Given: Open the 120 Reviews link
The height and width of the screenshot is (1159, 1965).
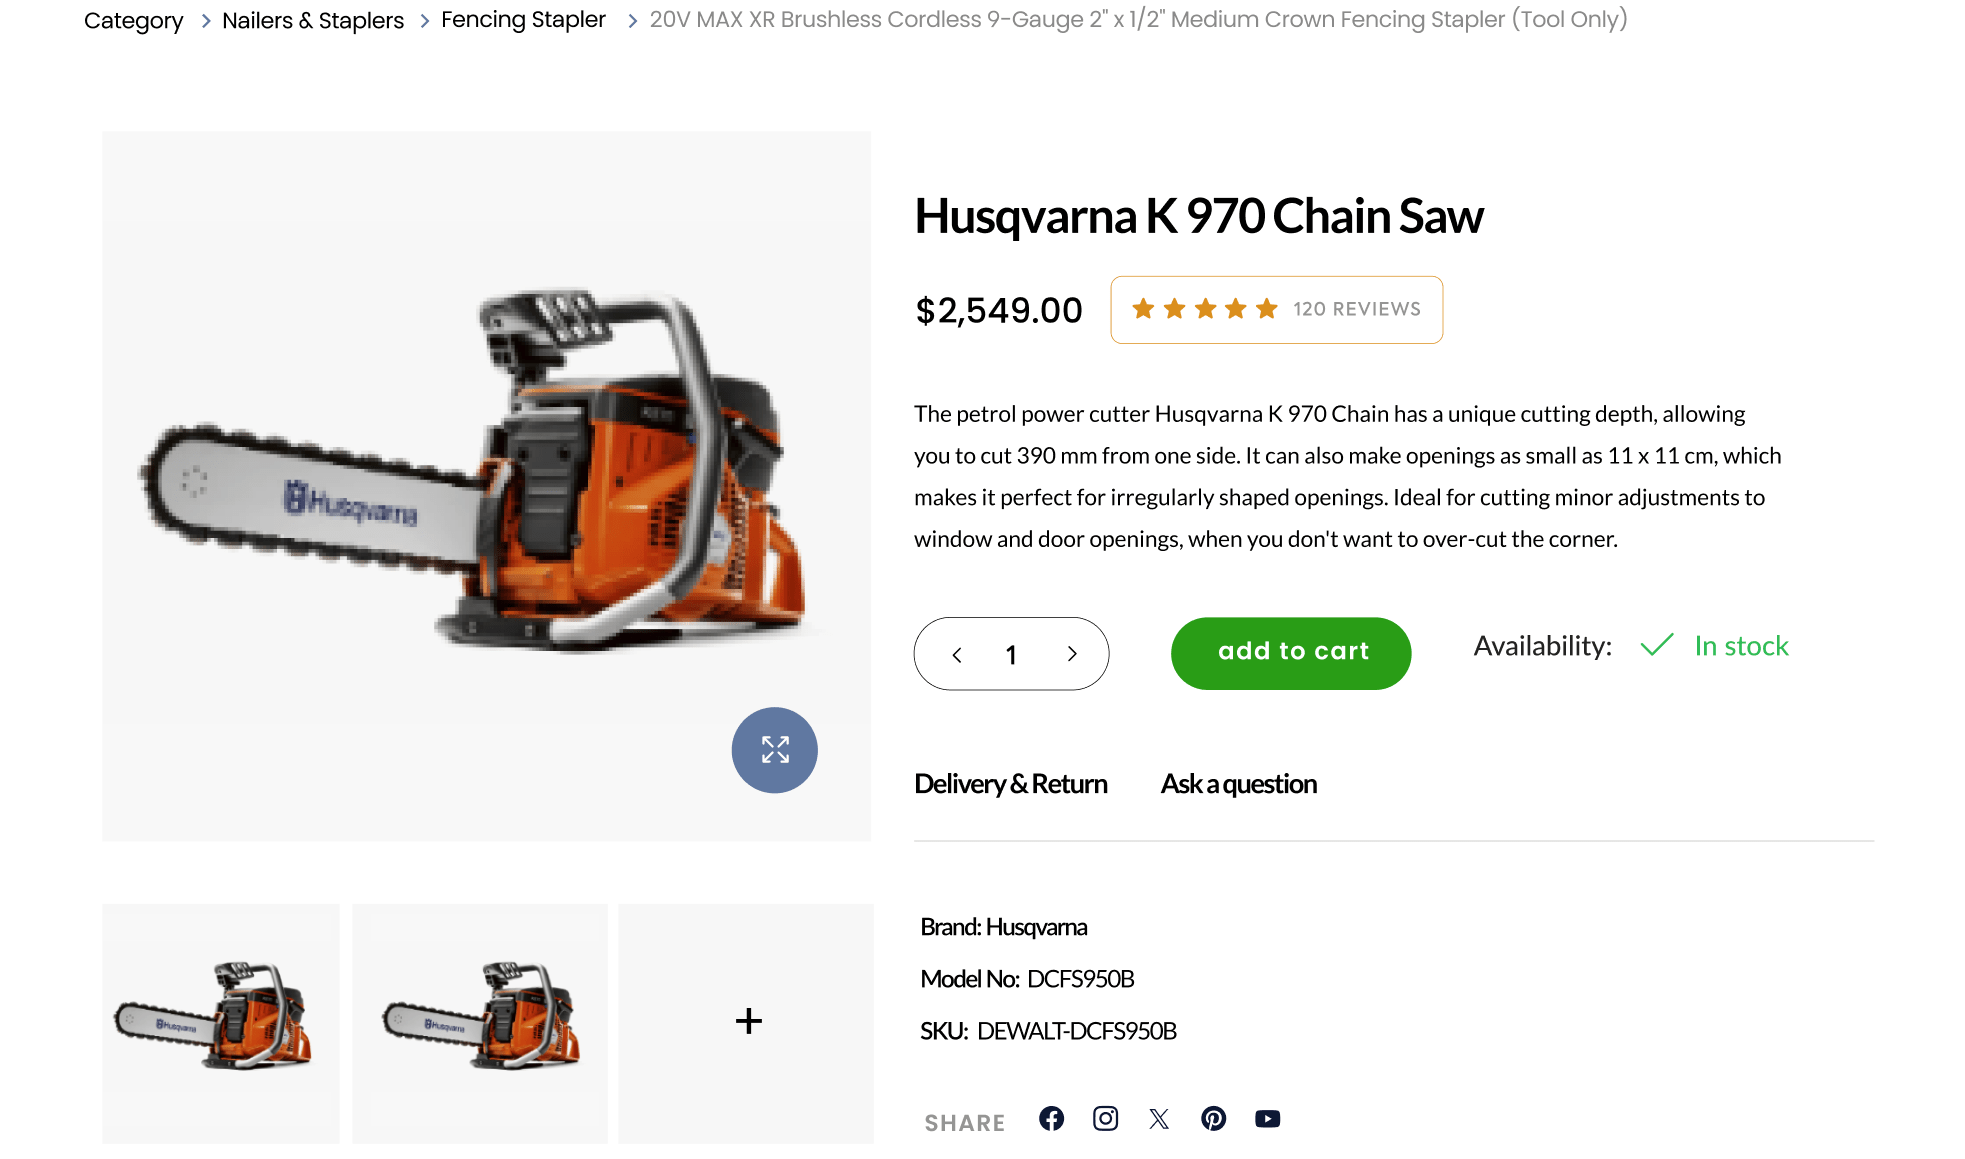Looking at the screenshot, I should [x=1356, y=309].
